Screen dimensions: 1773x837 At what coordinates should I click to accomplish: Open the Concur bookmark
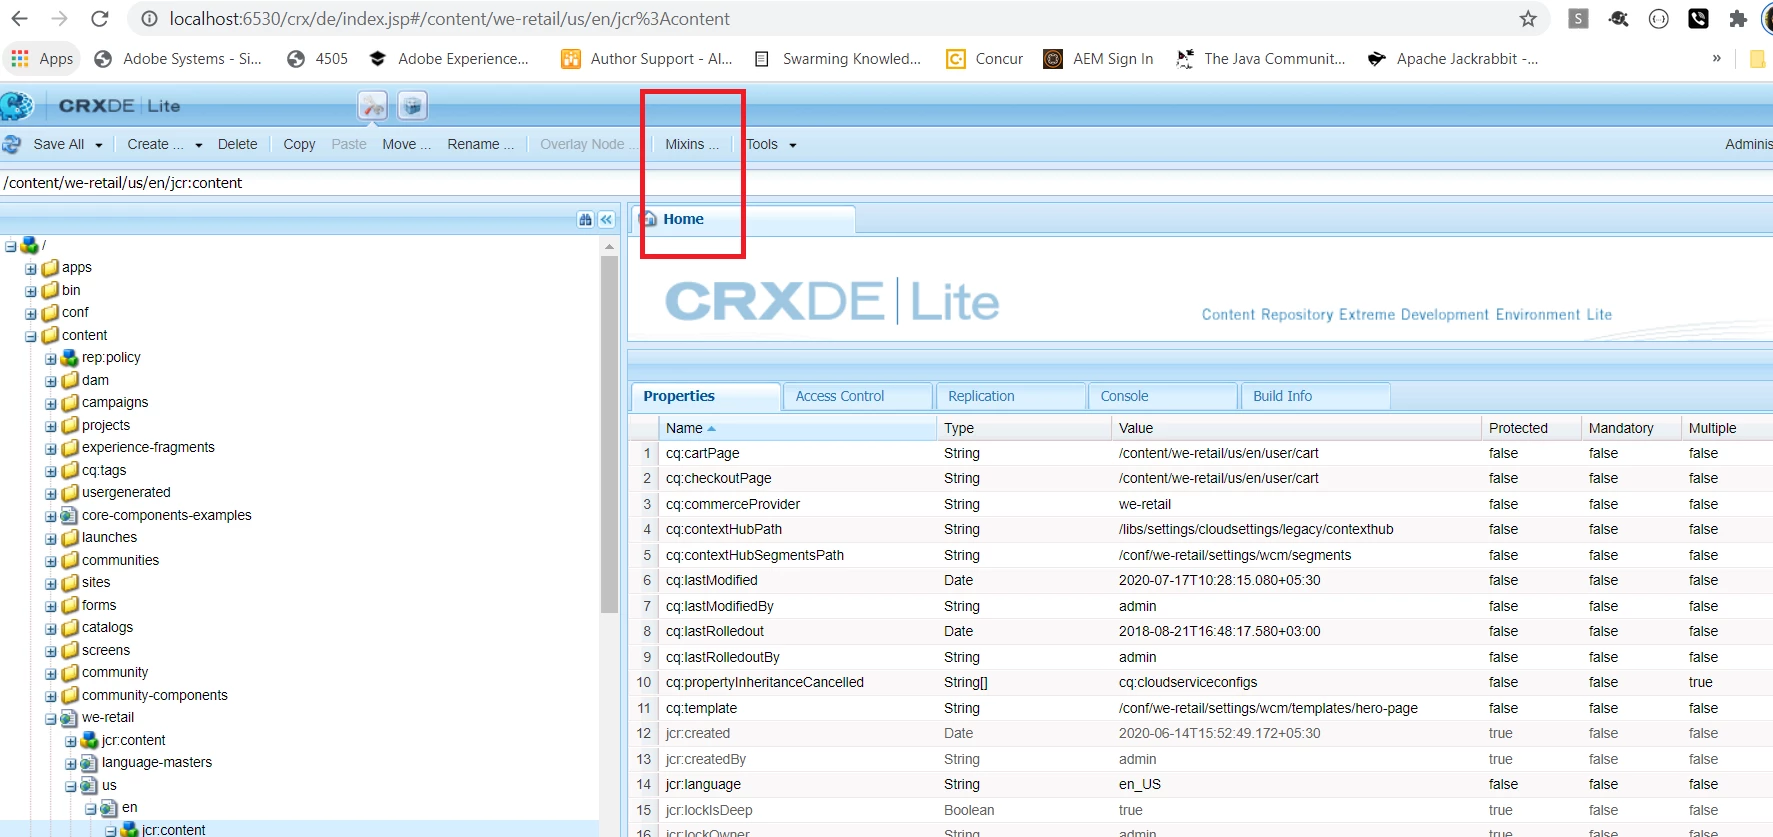pyautogui.click(x=985, y=59)
